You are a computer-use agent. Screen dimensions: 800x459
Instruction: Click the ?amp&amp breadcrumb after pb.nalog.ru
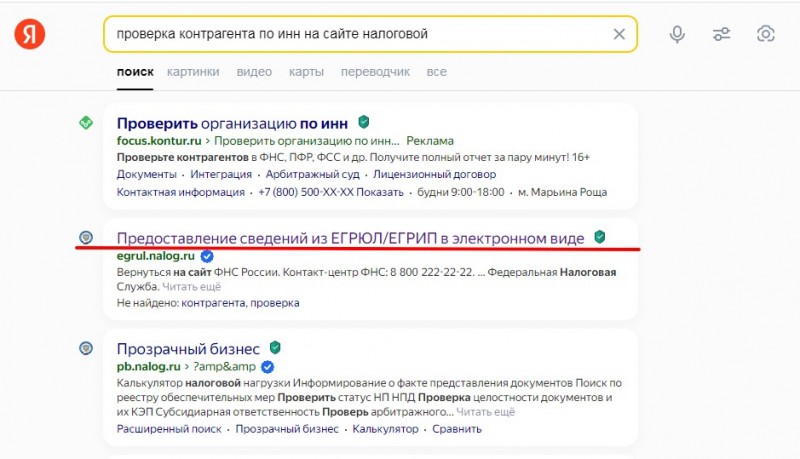point(224,367)
